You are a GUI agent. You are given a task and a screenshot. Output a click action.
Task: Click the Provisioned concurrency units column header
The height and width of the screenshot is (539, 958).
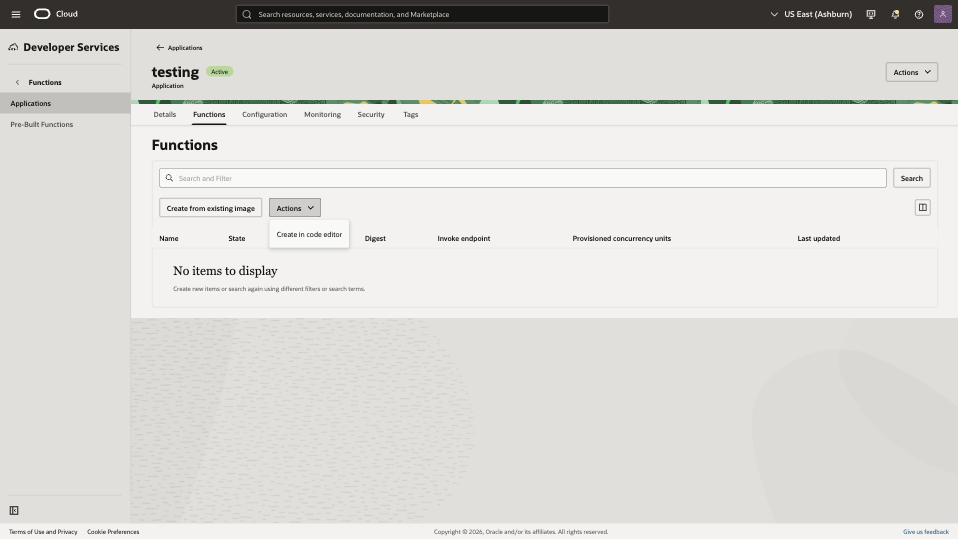click(x=621, y=238)
